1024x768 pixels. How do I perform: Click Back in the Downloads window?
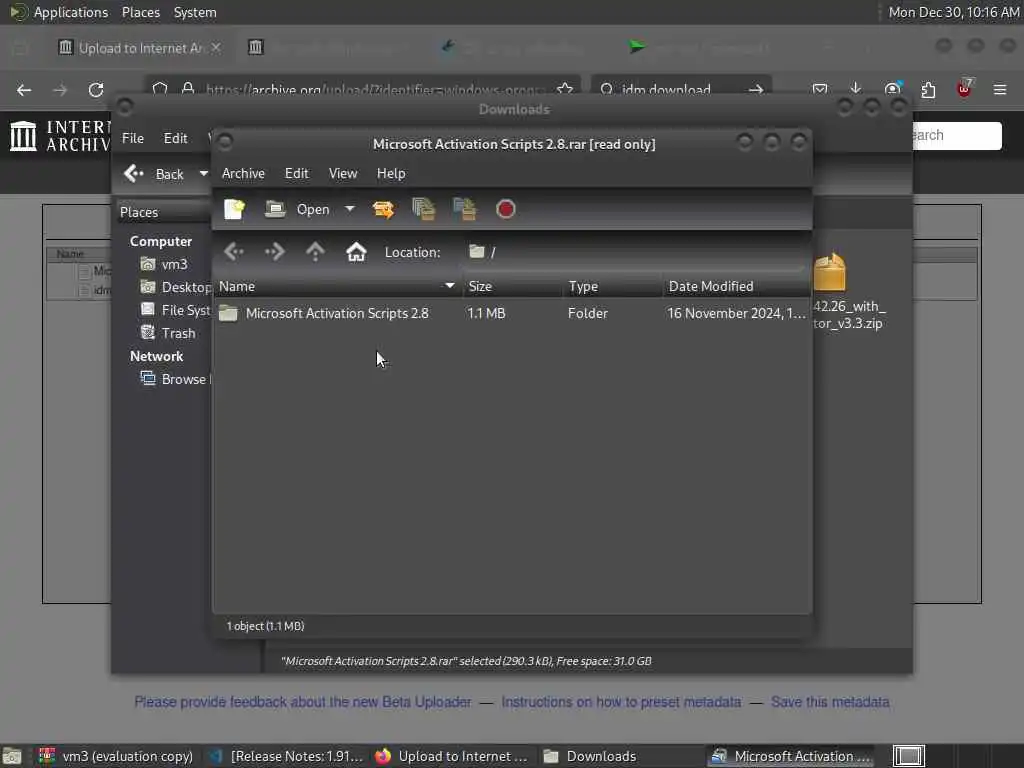155,174
